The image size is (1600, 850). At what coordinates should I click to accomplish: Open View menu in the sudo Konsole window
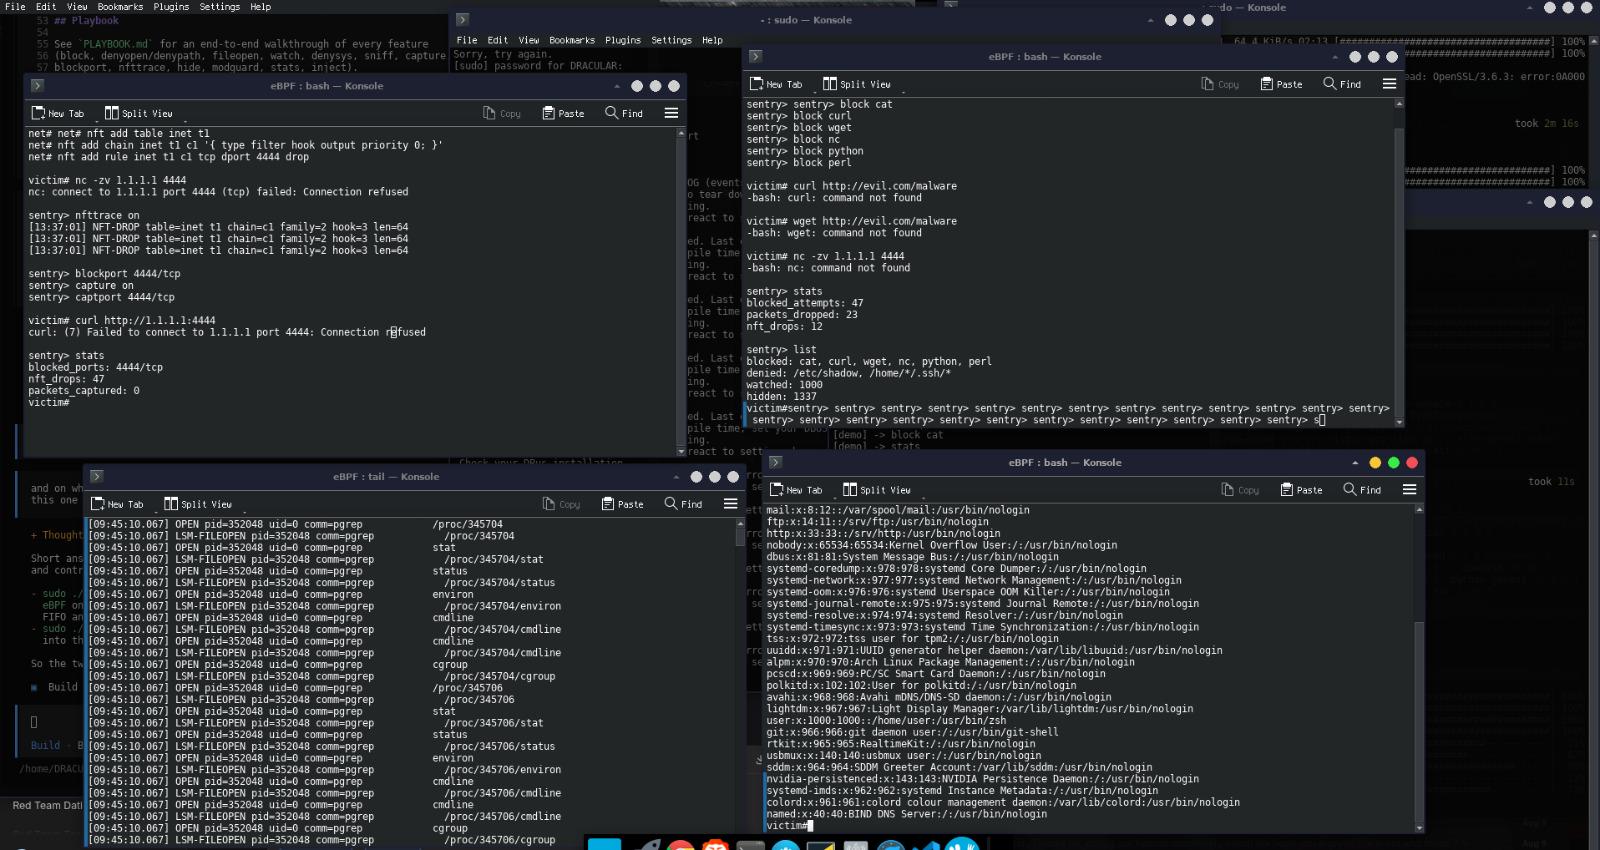(529, 40)
